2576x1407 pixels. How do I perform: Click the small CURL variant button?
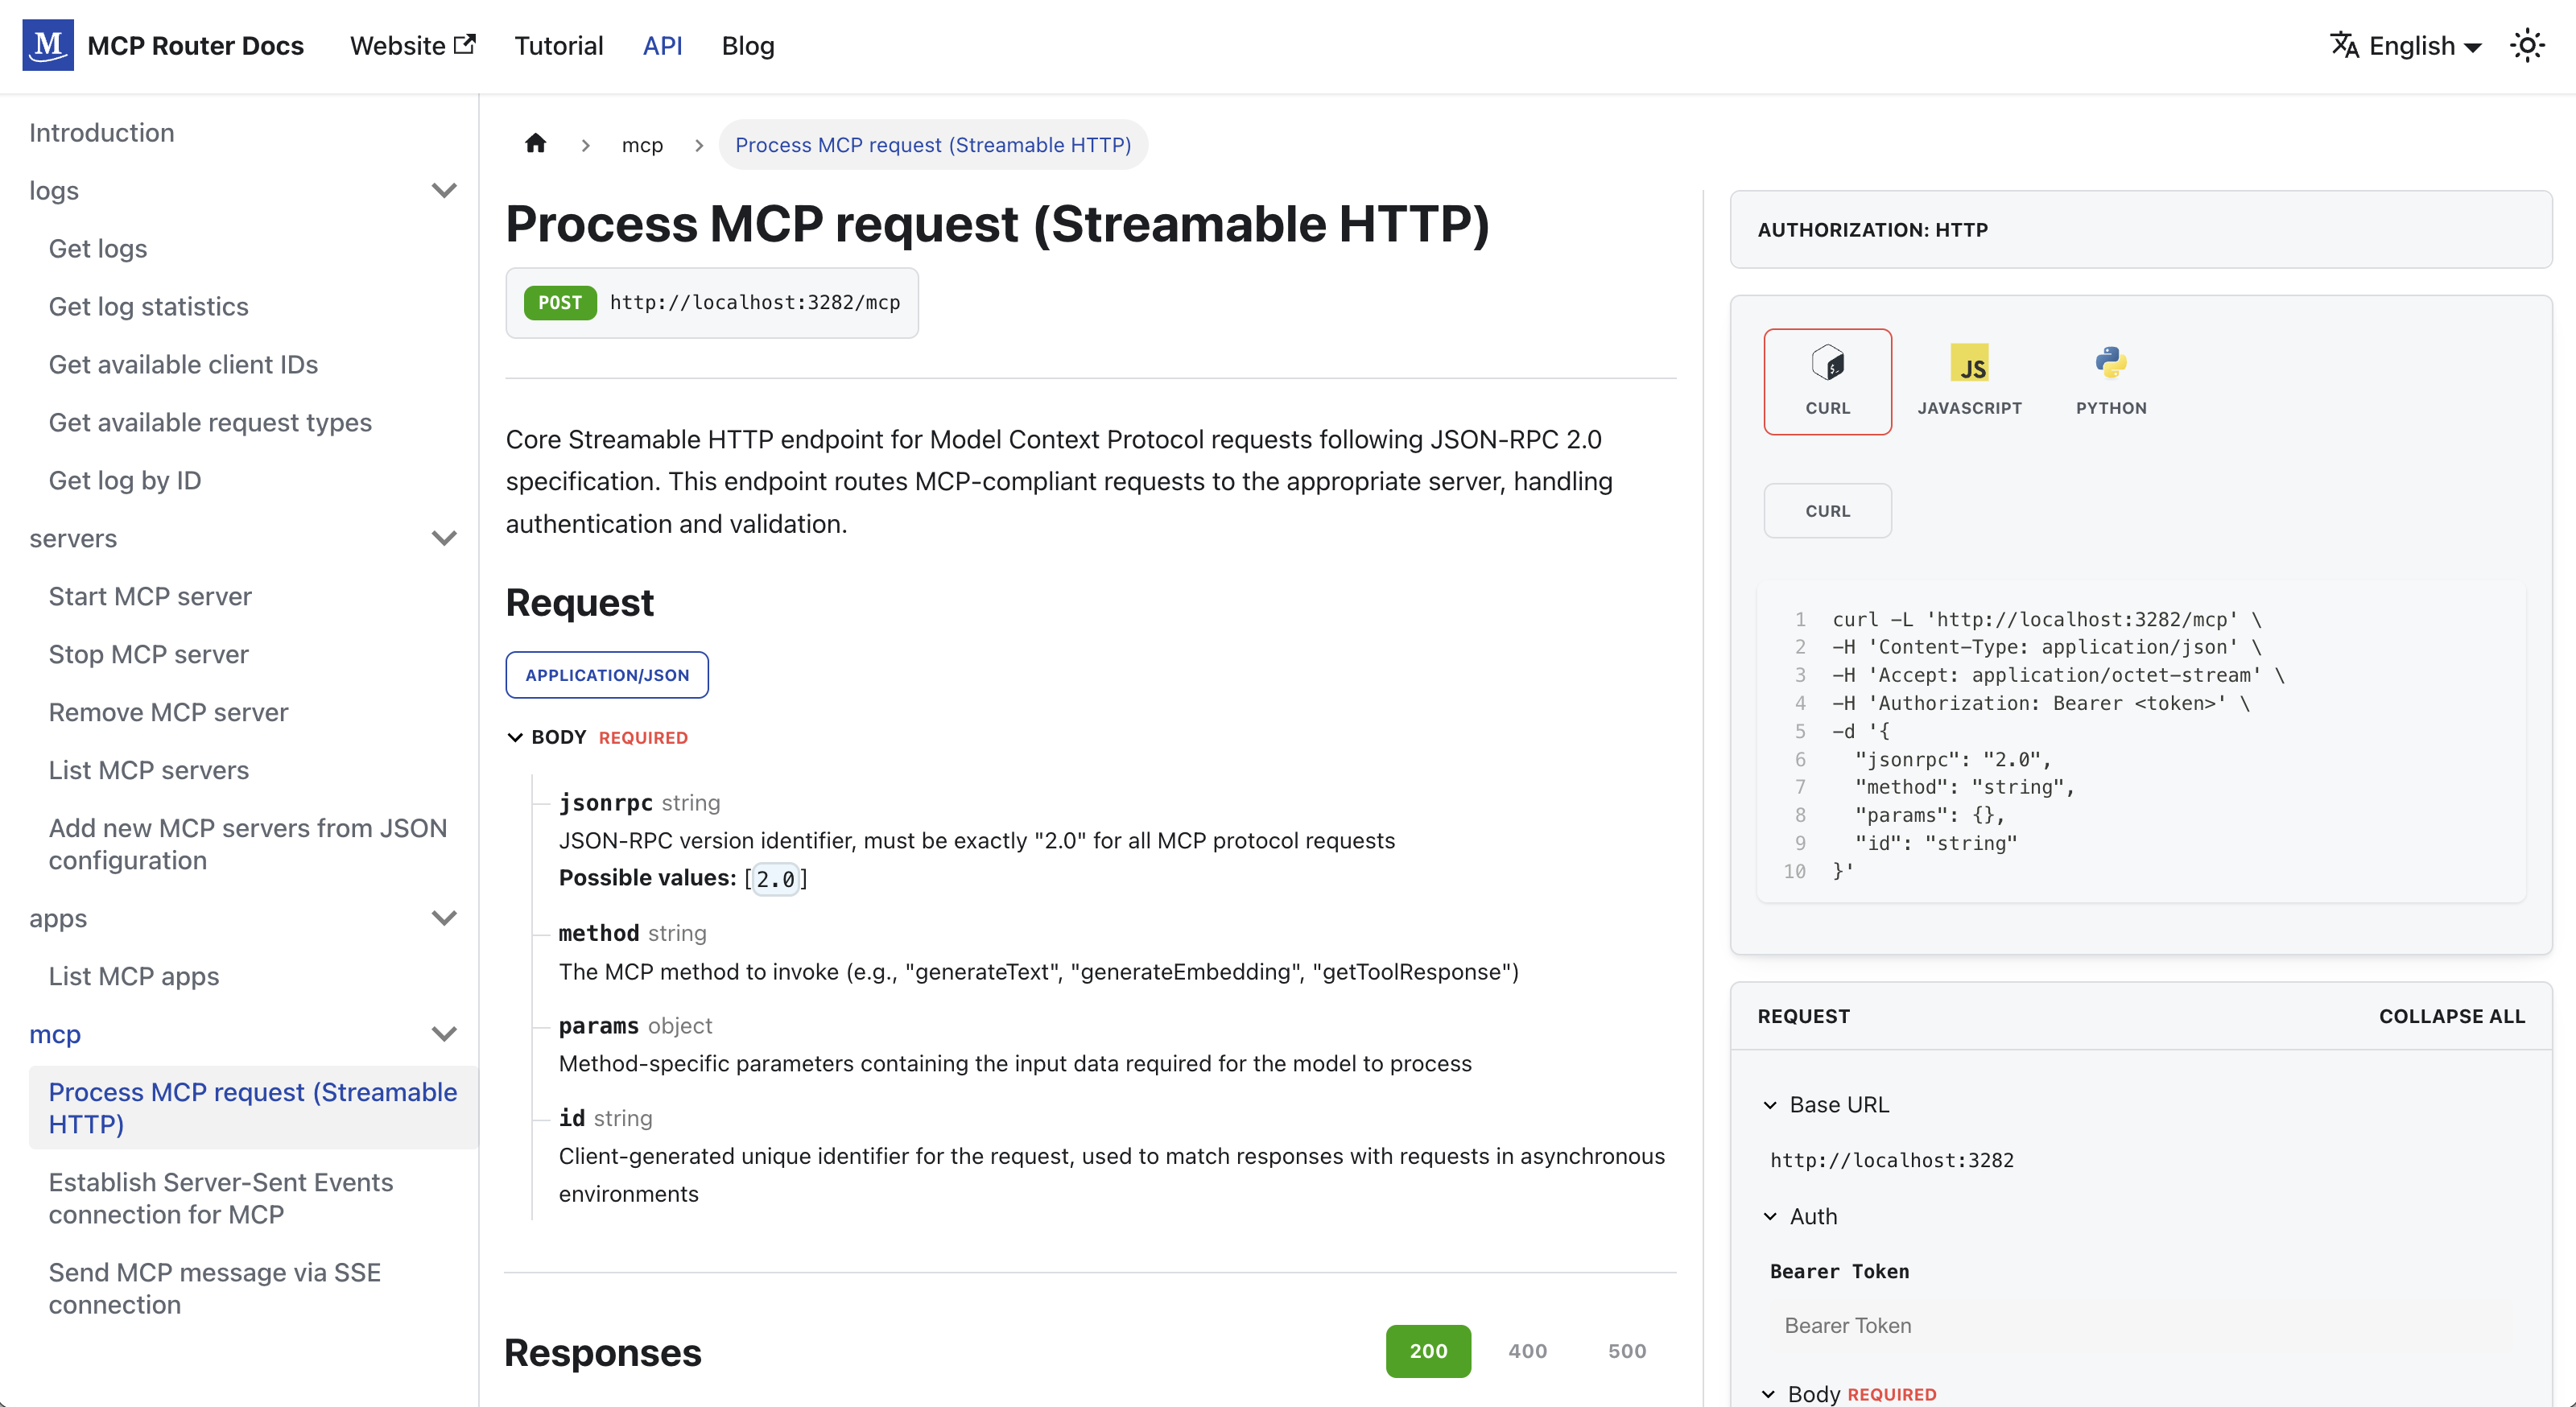point(1827,511)
